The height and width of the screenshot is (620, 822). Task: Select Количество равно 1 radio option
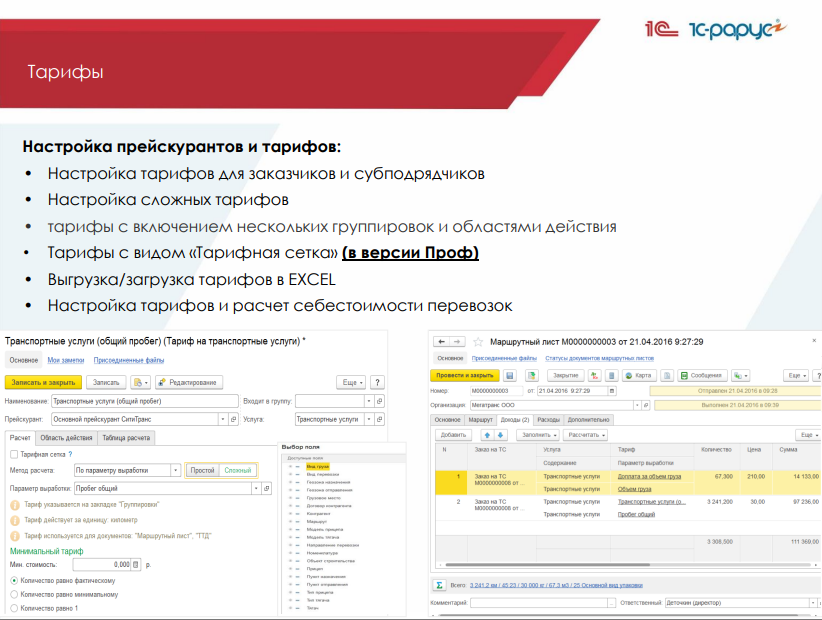(13, 607)
